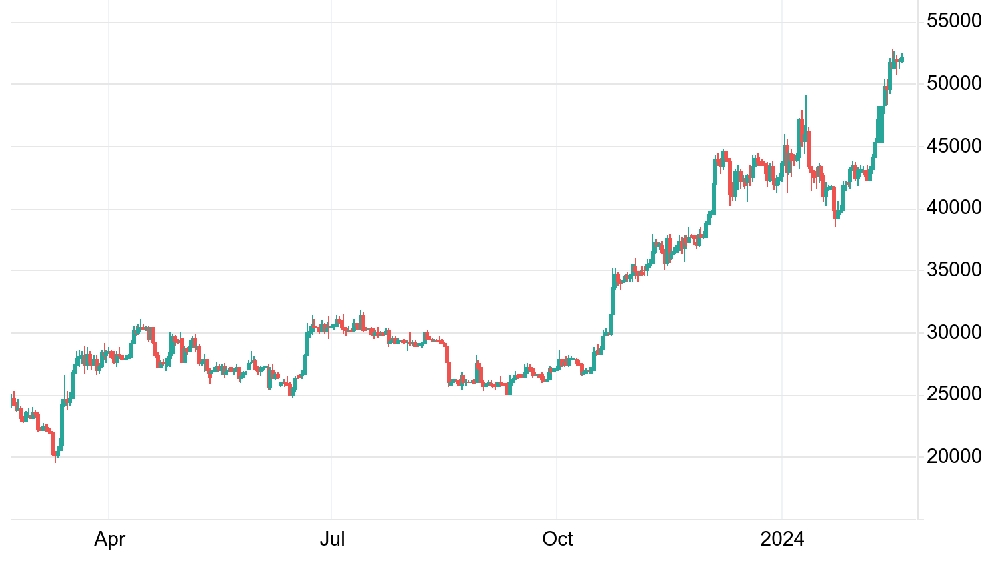Click the 30000 price axis label

(x=953, y=332)
